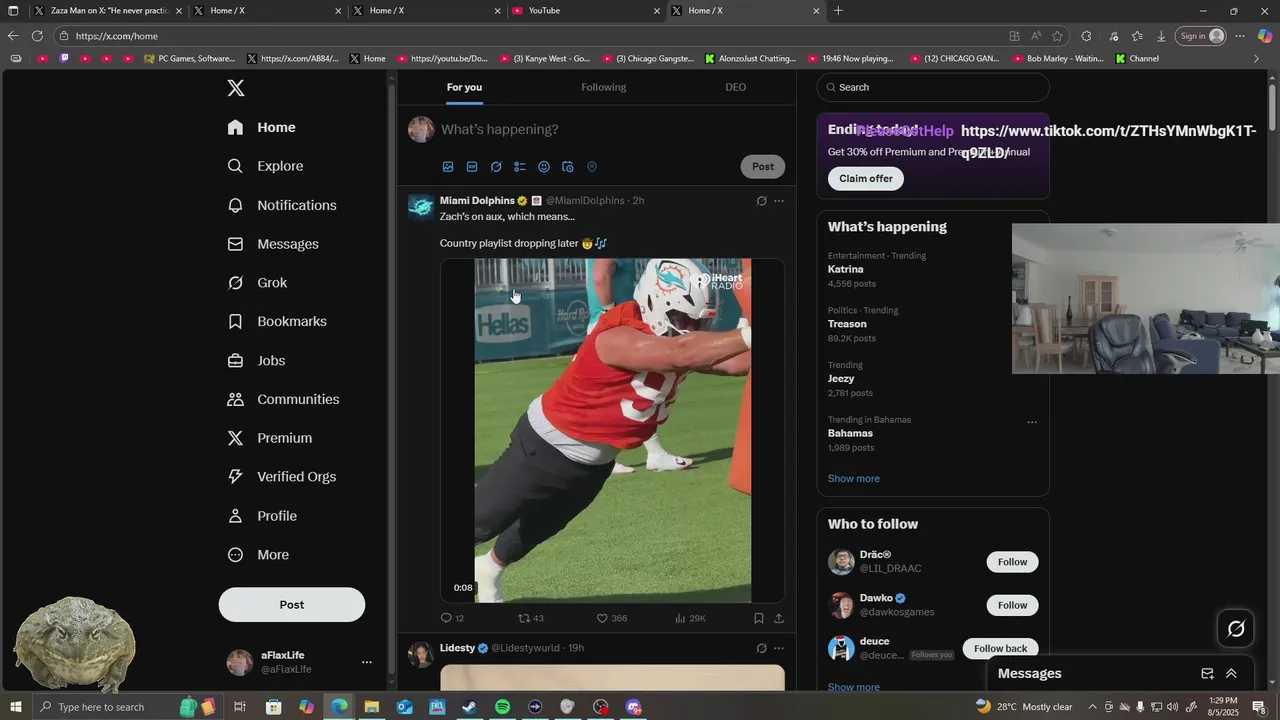
Task: Open Communities in the sidebar
Action: 284,399
